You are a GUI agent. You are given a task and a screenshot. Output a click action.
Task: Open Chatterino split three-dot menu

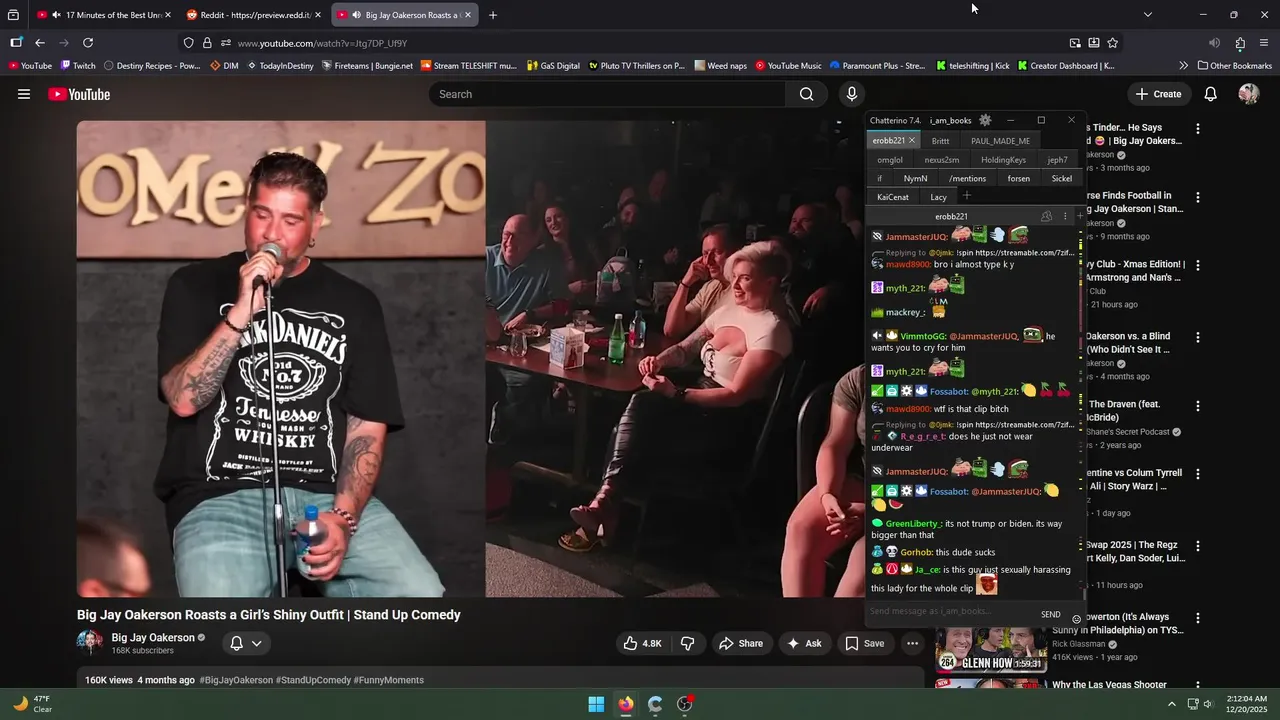click(x=1064, y=216)
